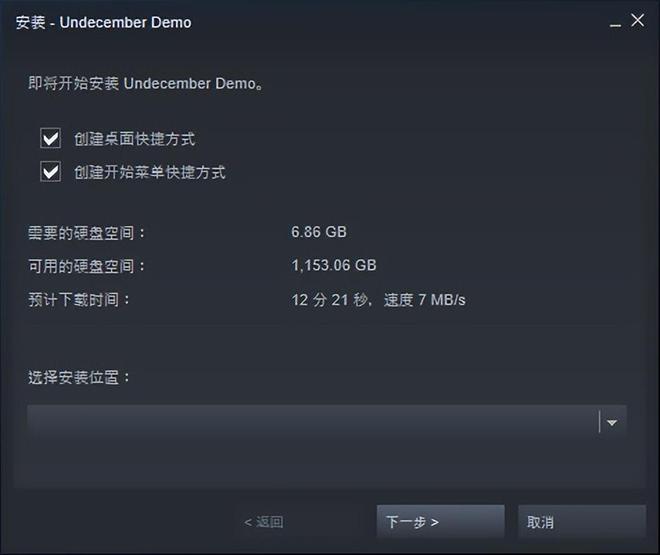This screenshot has height=555, width=660.
Task: Toggle the 创建开始菜单快捷方式 checkbox
Action: 51,172
